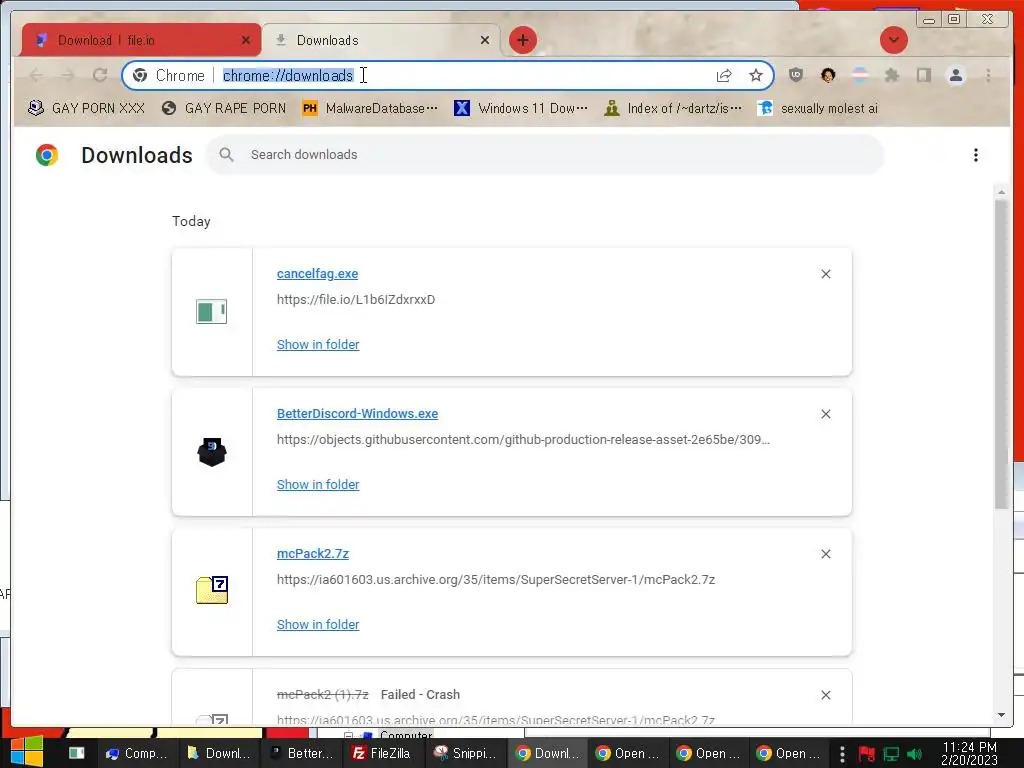
Task: Open green app icon on taskbar
Action: [77, 753]
